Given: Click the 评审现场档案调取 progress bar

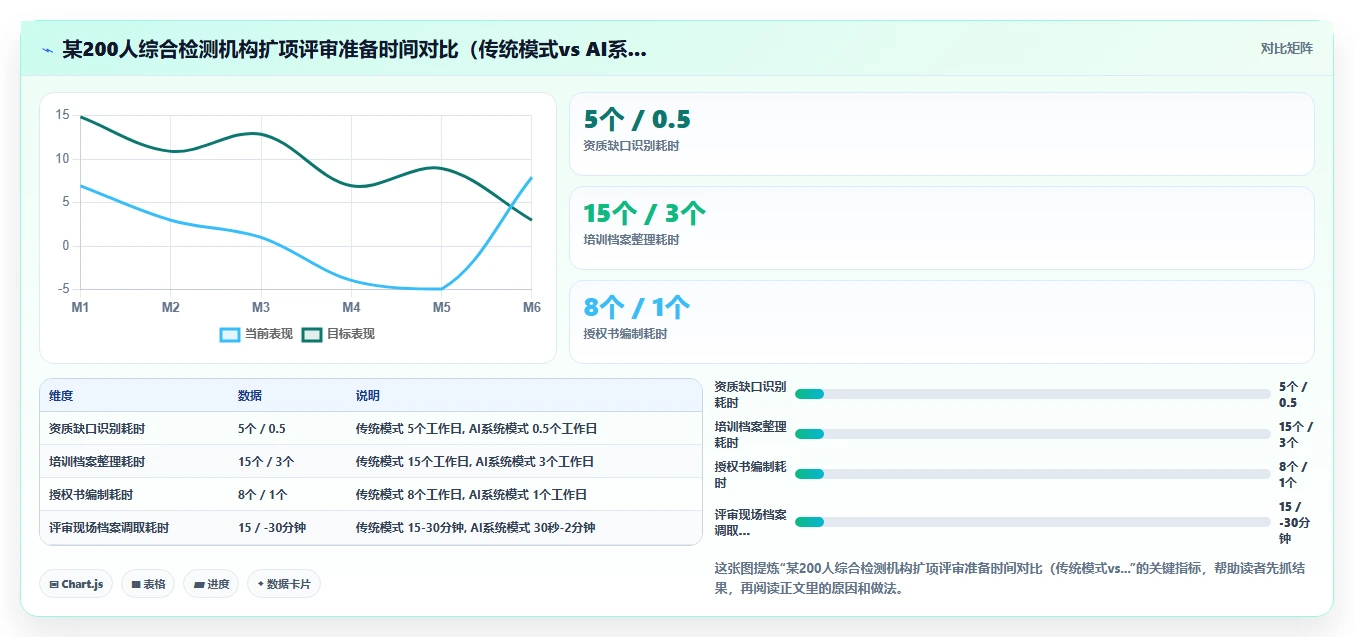Looking at the screenshot, I should coord(1032,522).
